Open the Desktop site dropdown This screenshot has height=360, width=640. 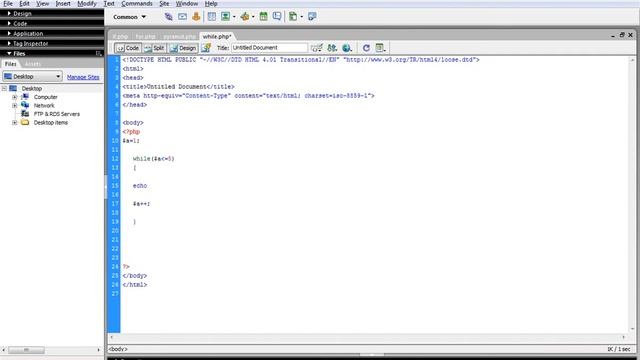32,76
